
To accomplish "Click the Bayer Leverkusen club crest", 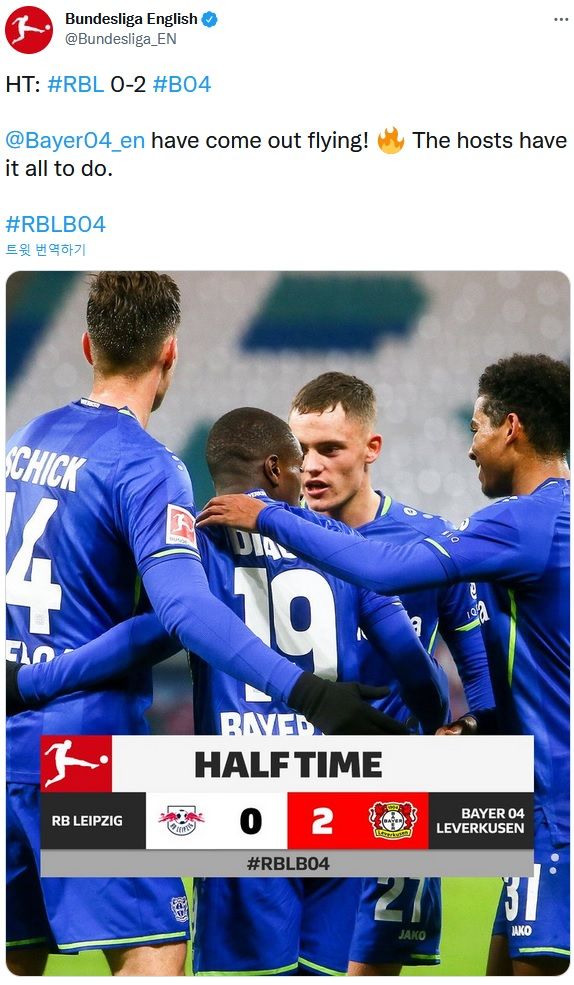I will point(393,820).
